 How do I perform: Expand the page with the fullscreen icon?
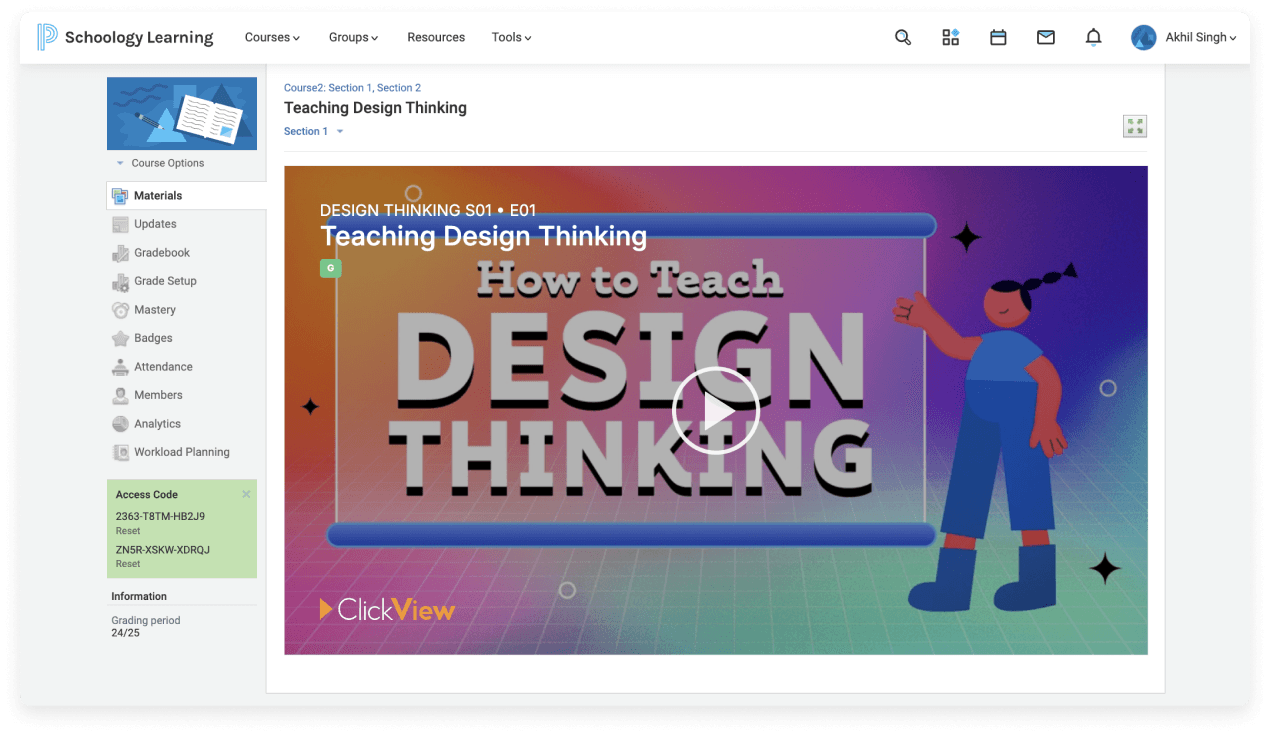click(1135, 126)
